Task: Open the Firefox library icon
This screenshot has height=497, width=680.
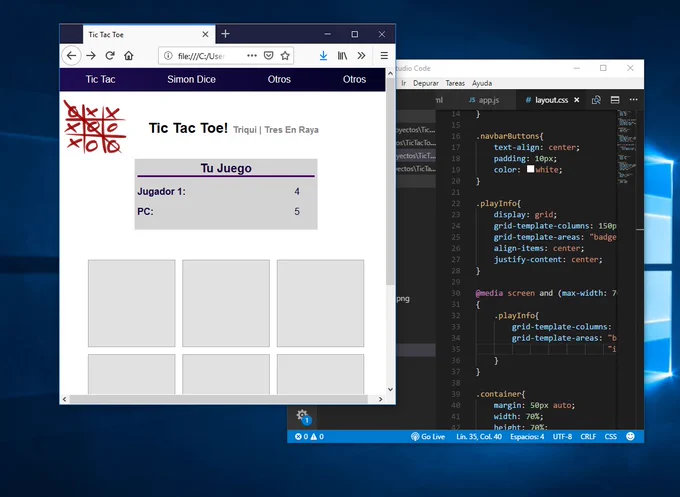Action: [343, 56]
